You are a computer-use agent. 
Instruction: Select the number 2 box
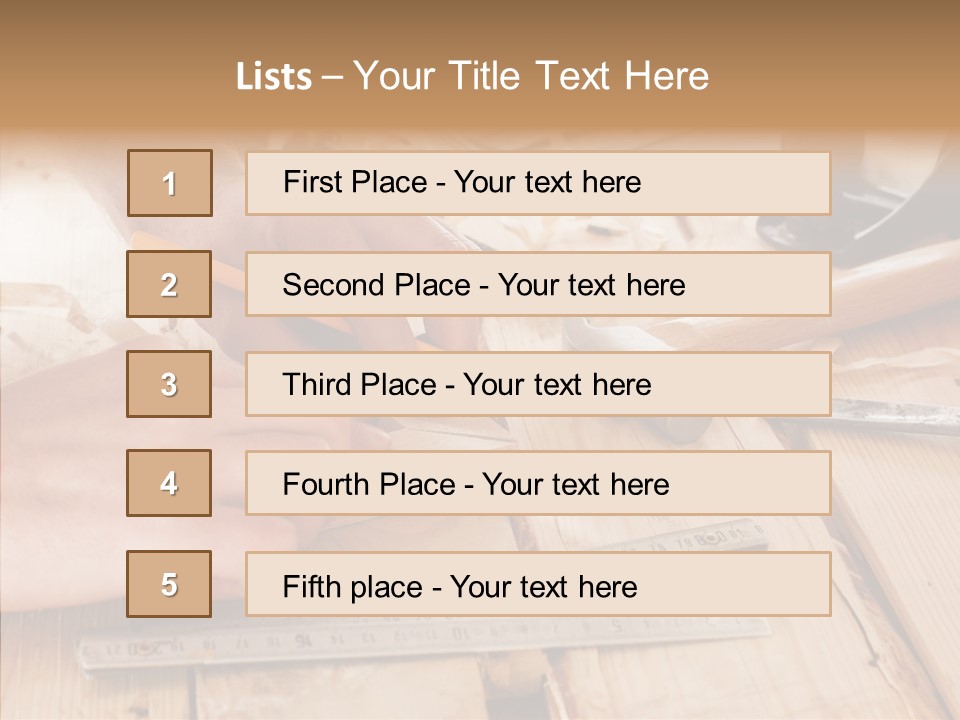[170, 284]
